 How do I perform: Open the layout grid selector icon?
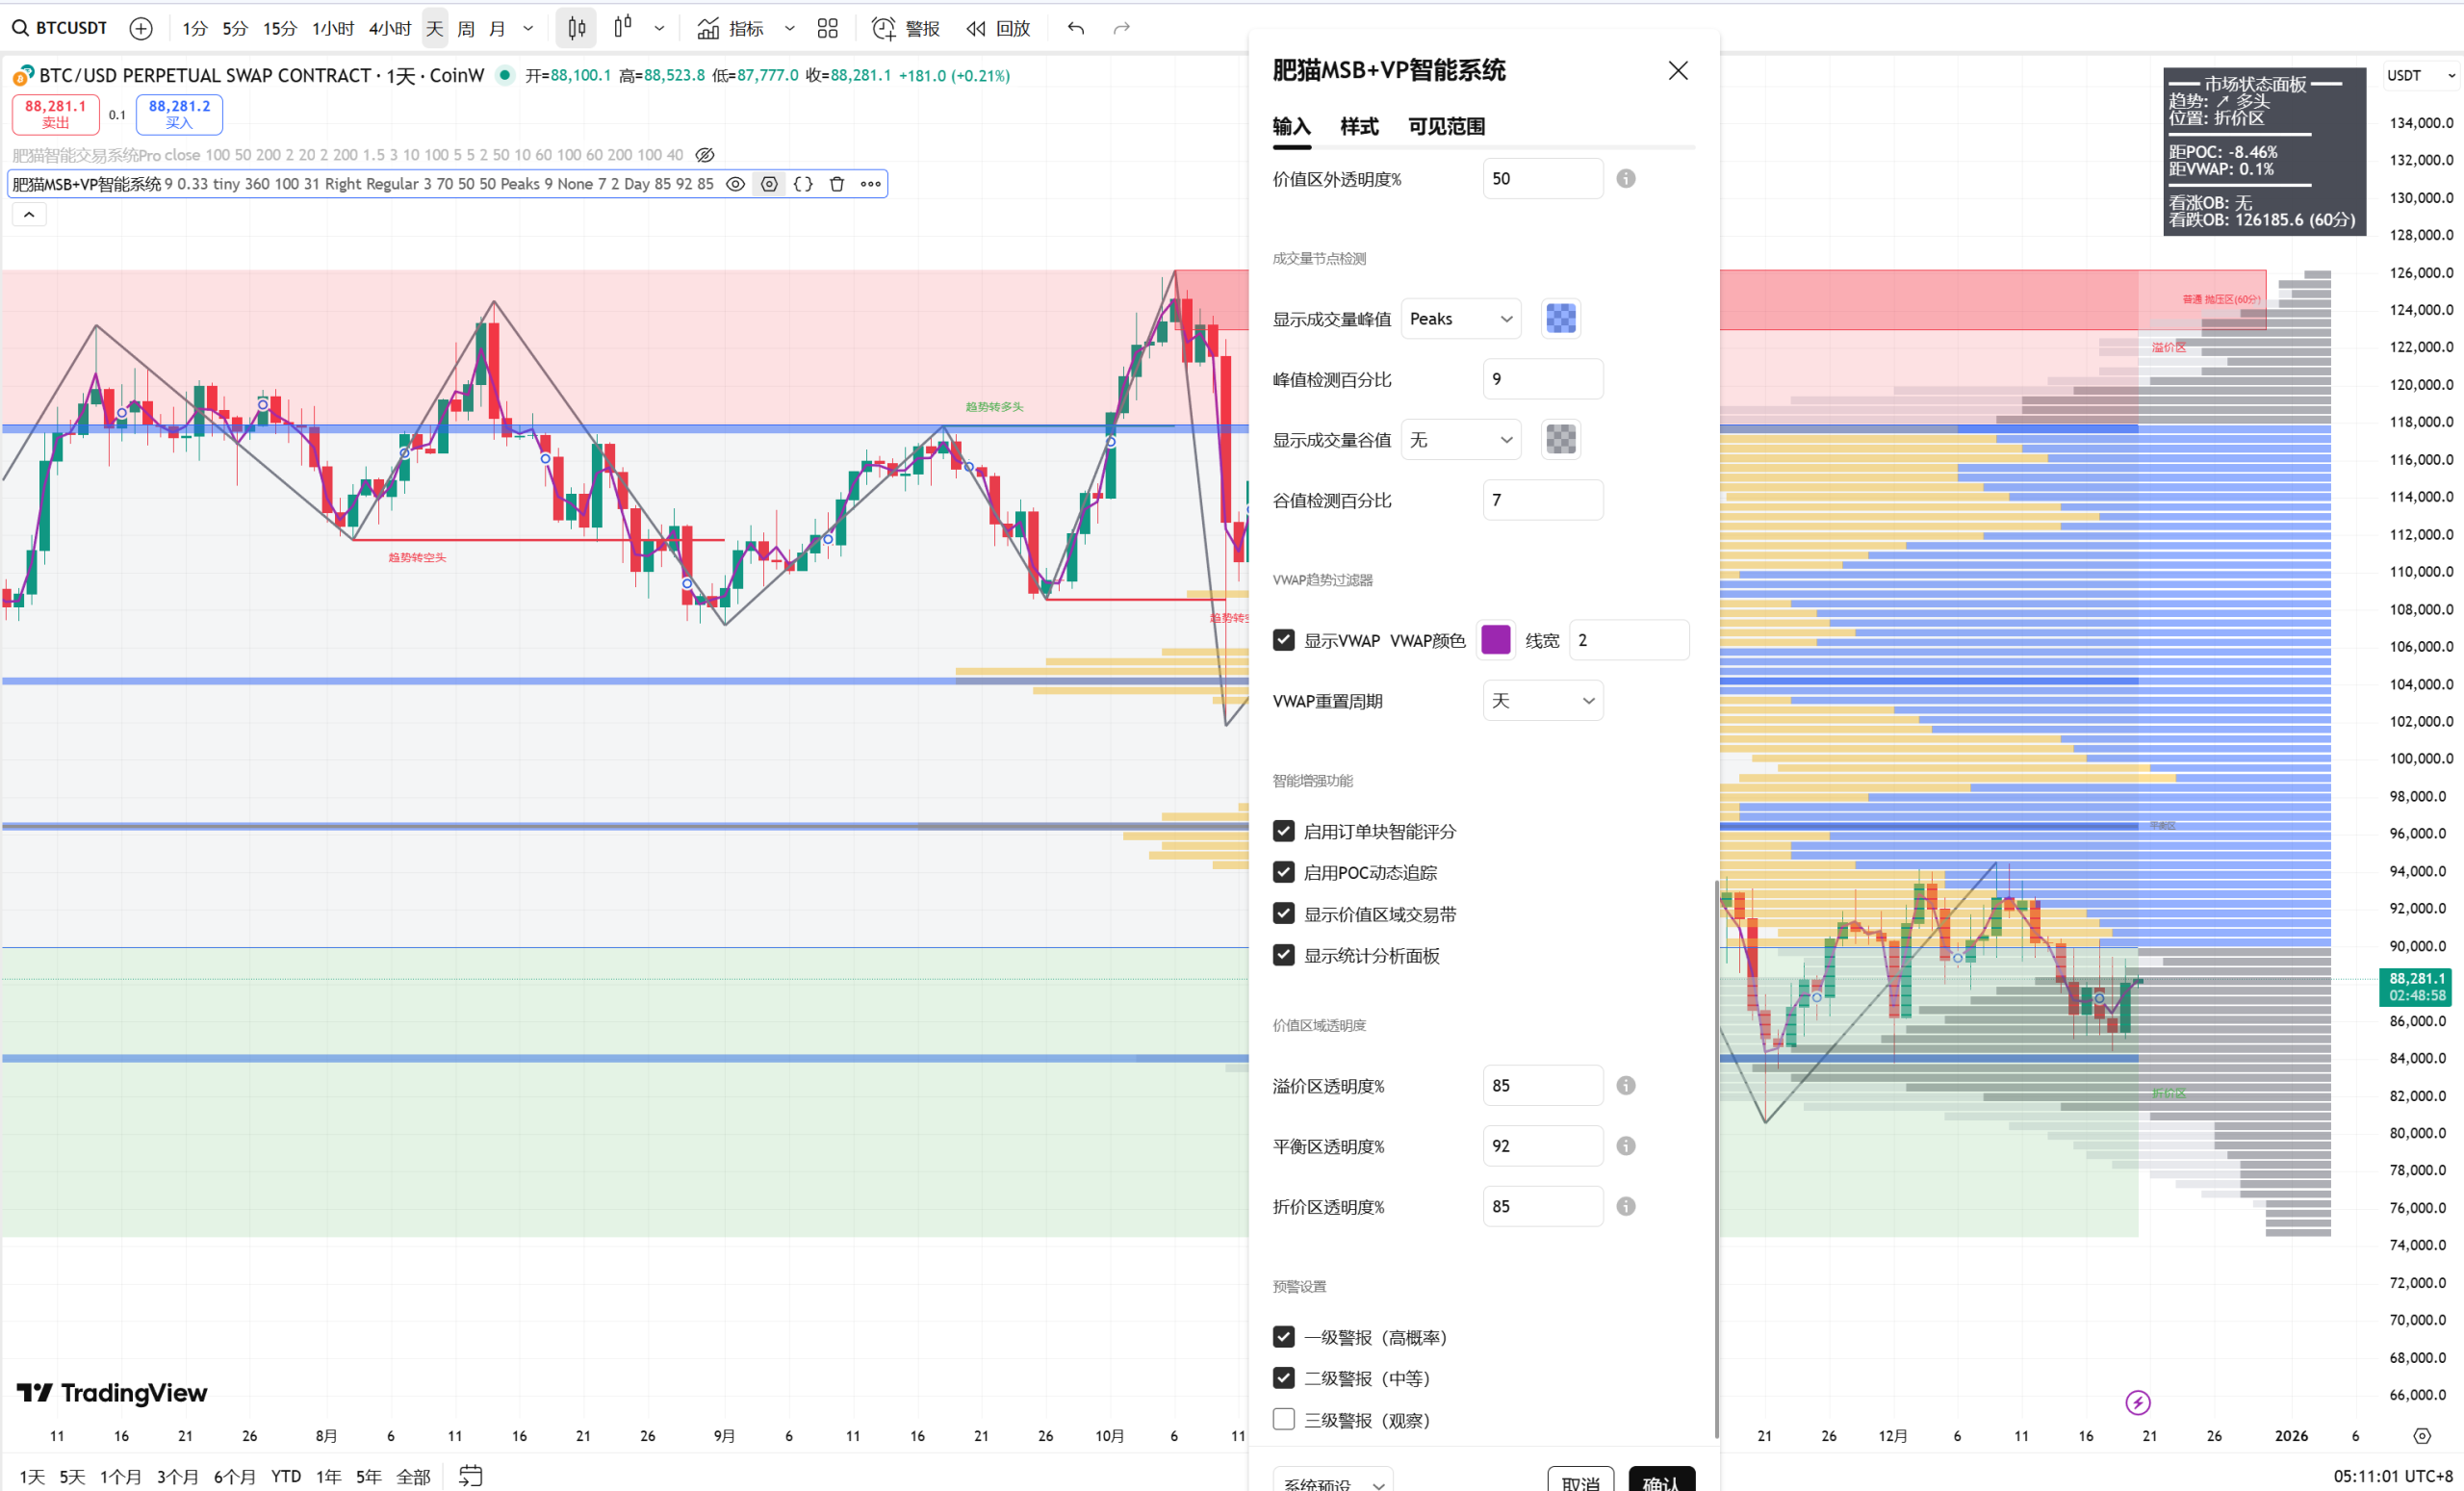827,28
